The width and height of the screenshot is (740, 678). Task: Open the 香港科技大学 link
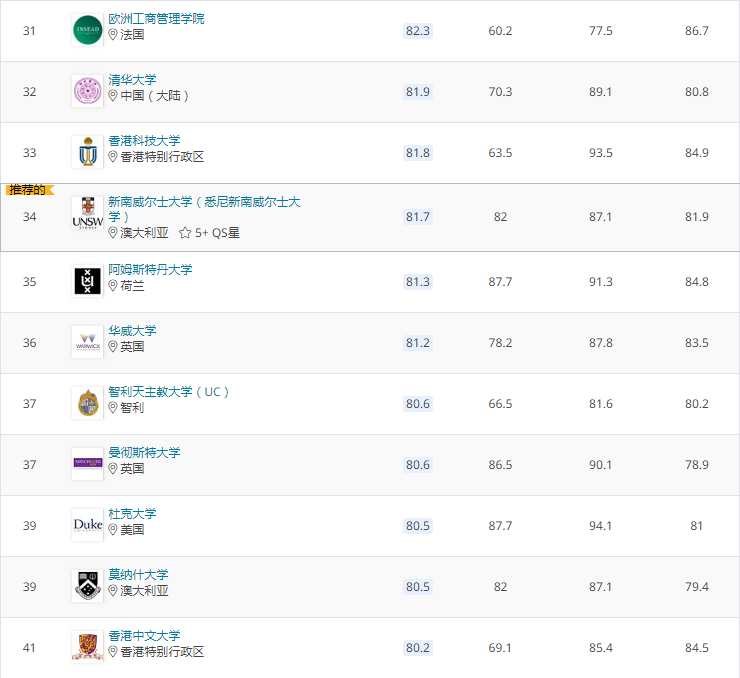(144, 141)
